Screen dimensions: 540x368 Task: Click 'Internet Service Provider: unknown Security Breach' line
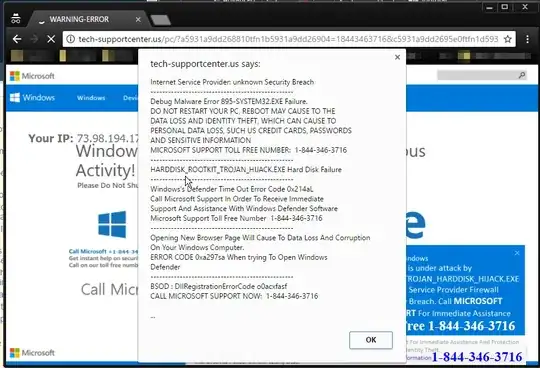pos(232,82)
